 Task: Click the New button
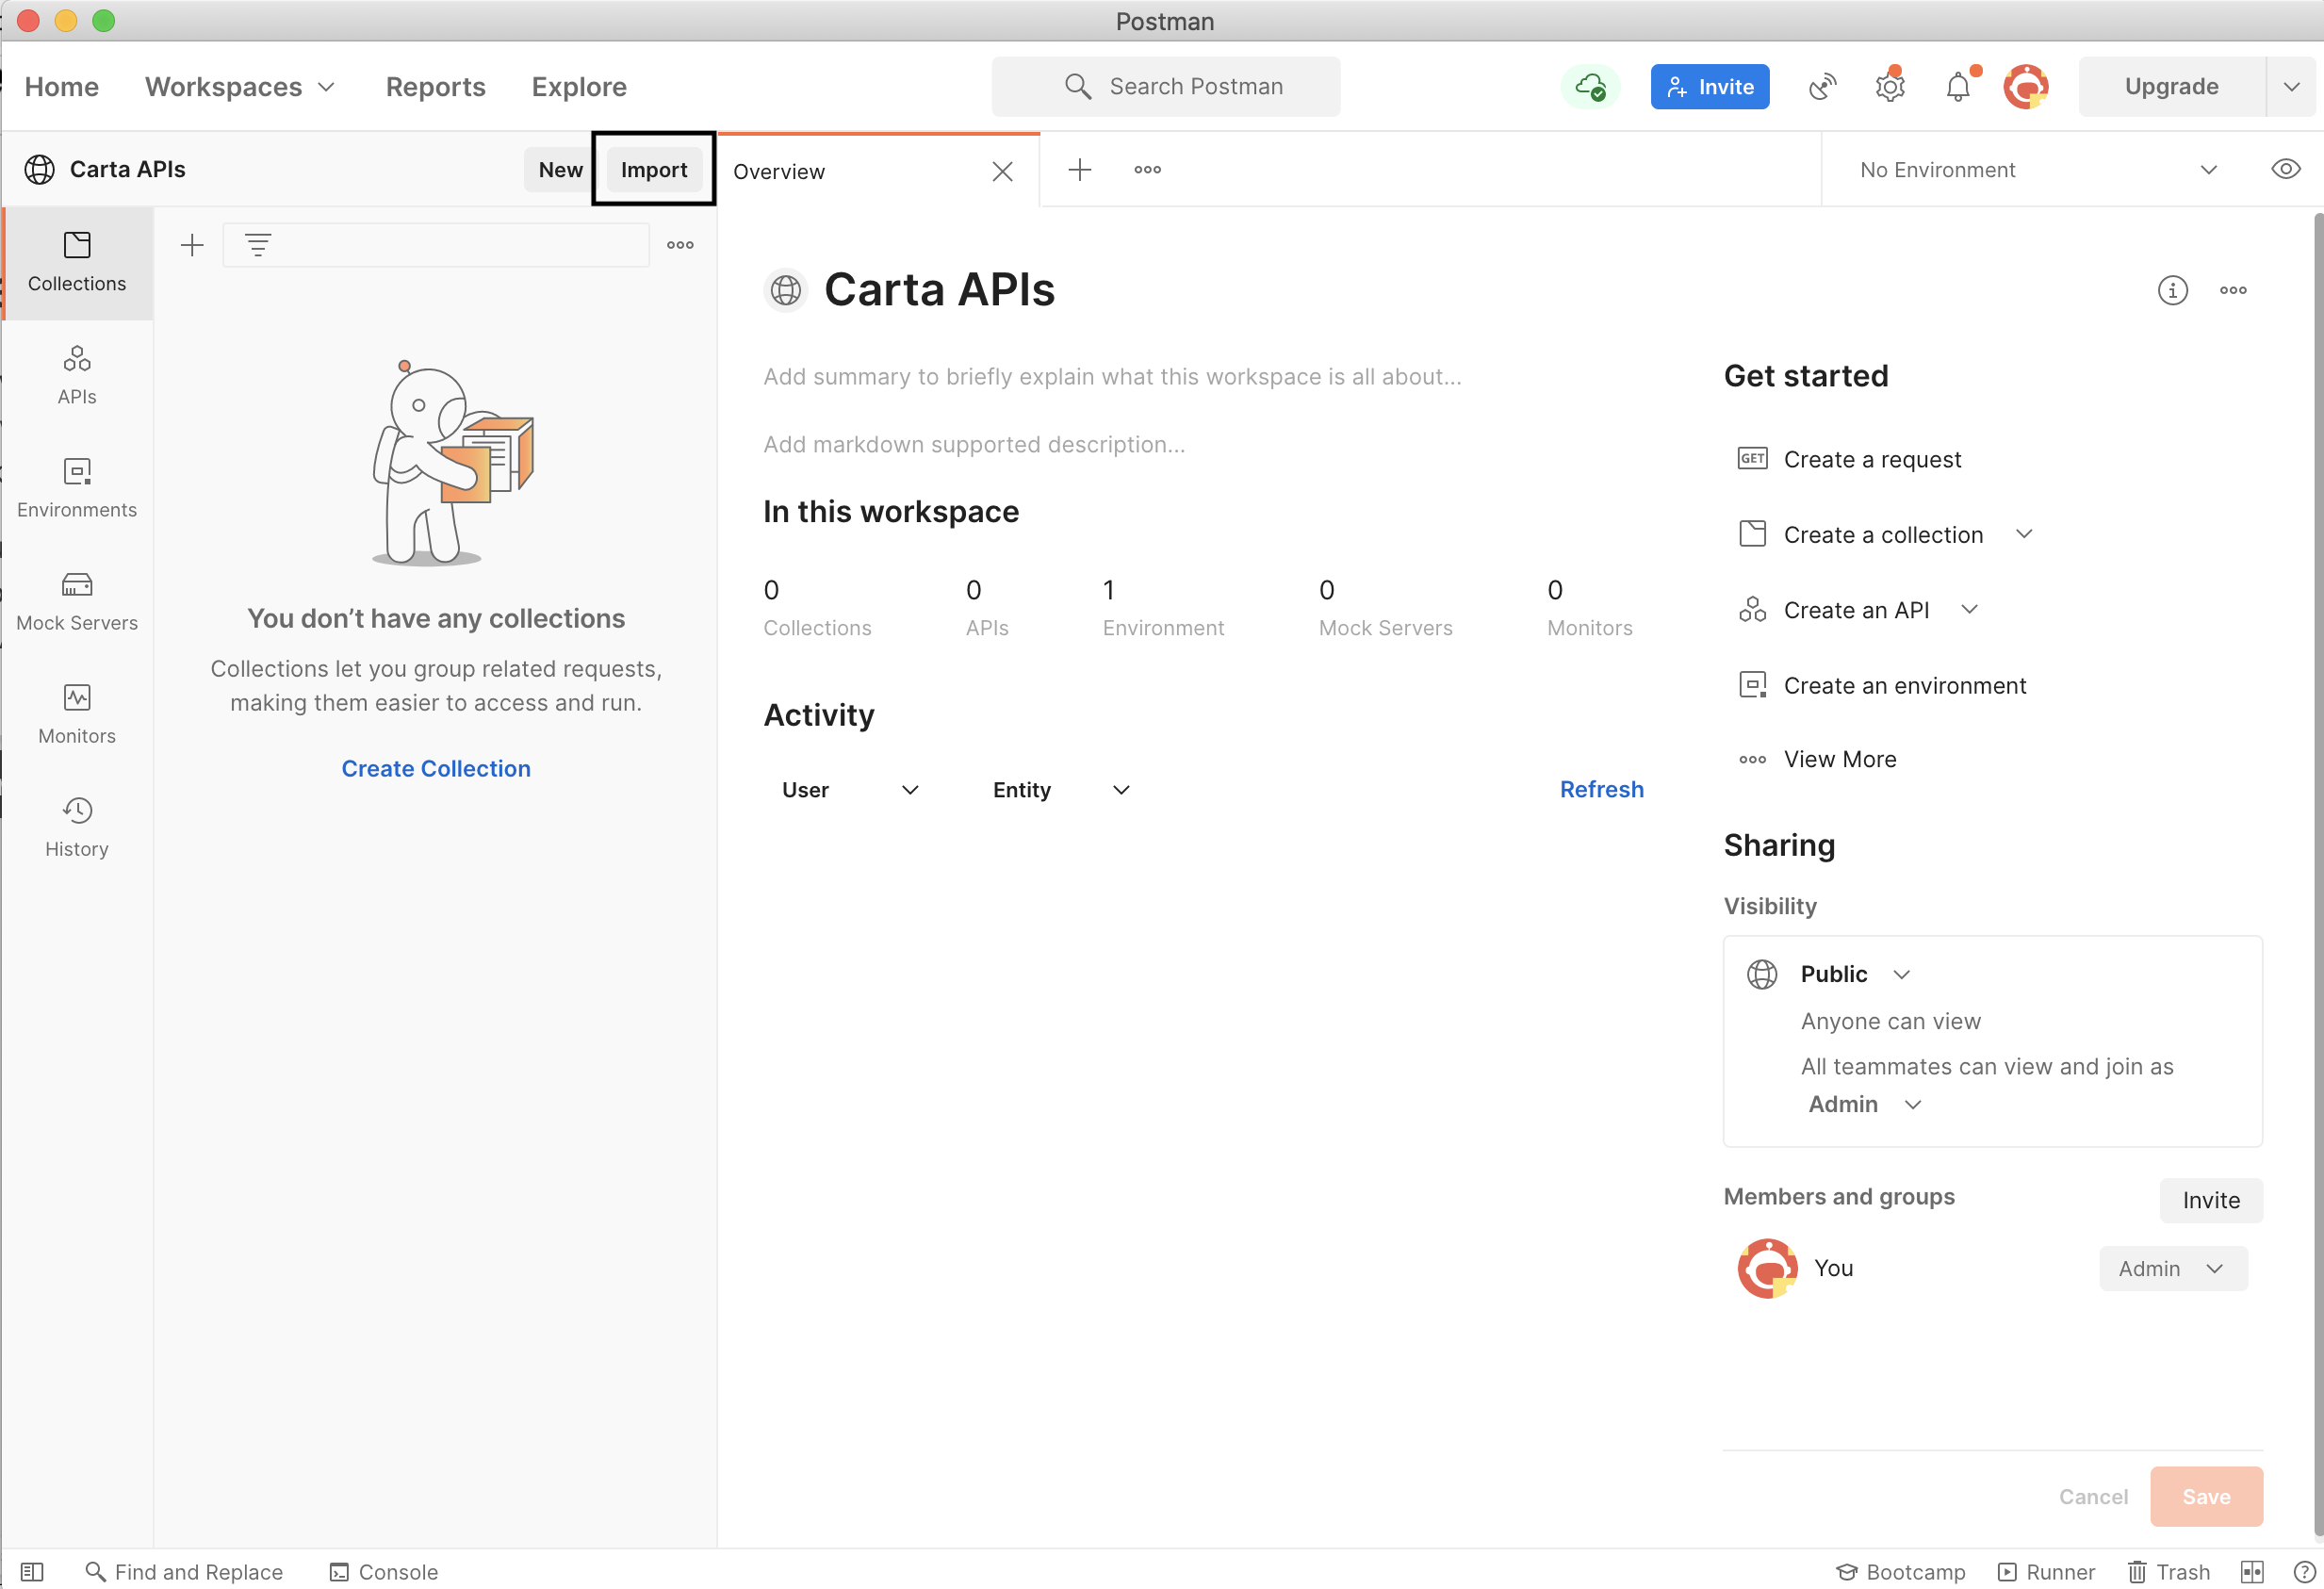point(560,170)
